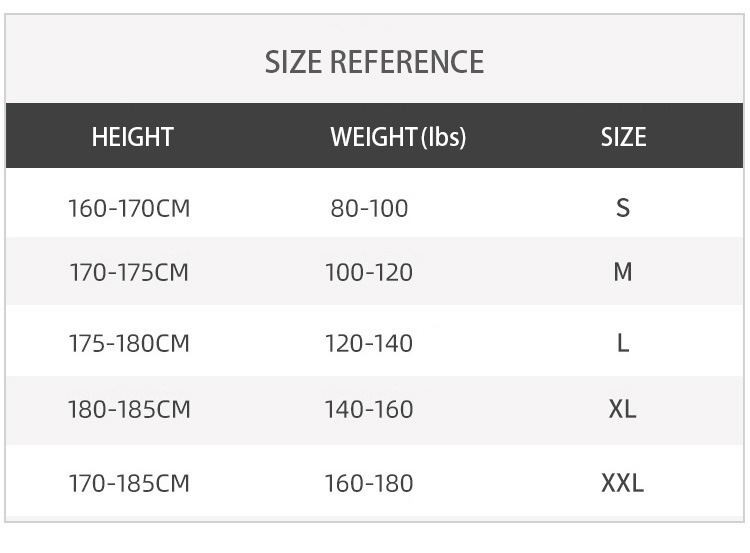This screenshot has height=553, width=750.
Task: Click the dark header bar of table
Action: [x=375, y=135]
